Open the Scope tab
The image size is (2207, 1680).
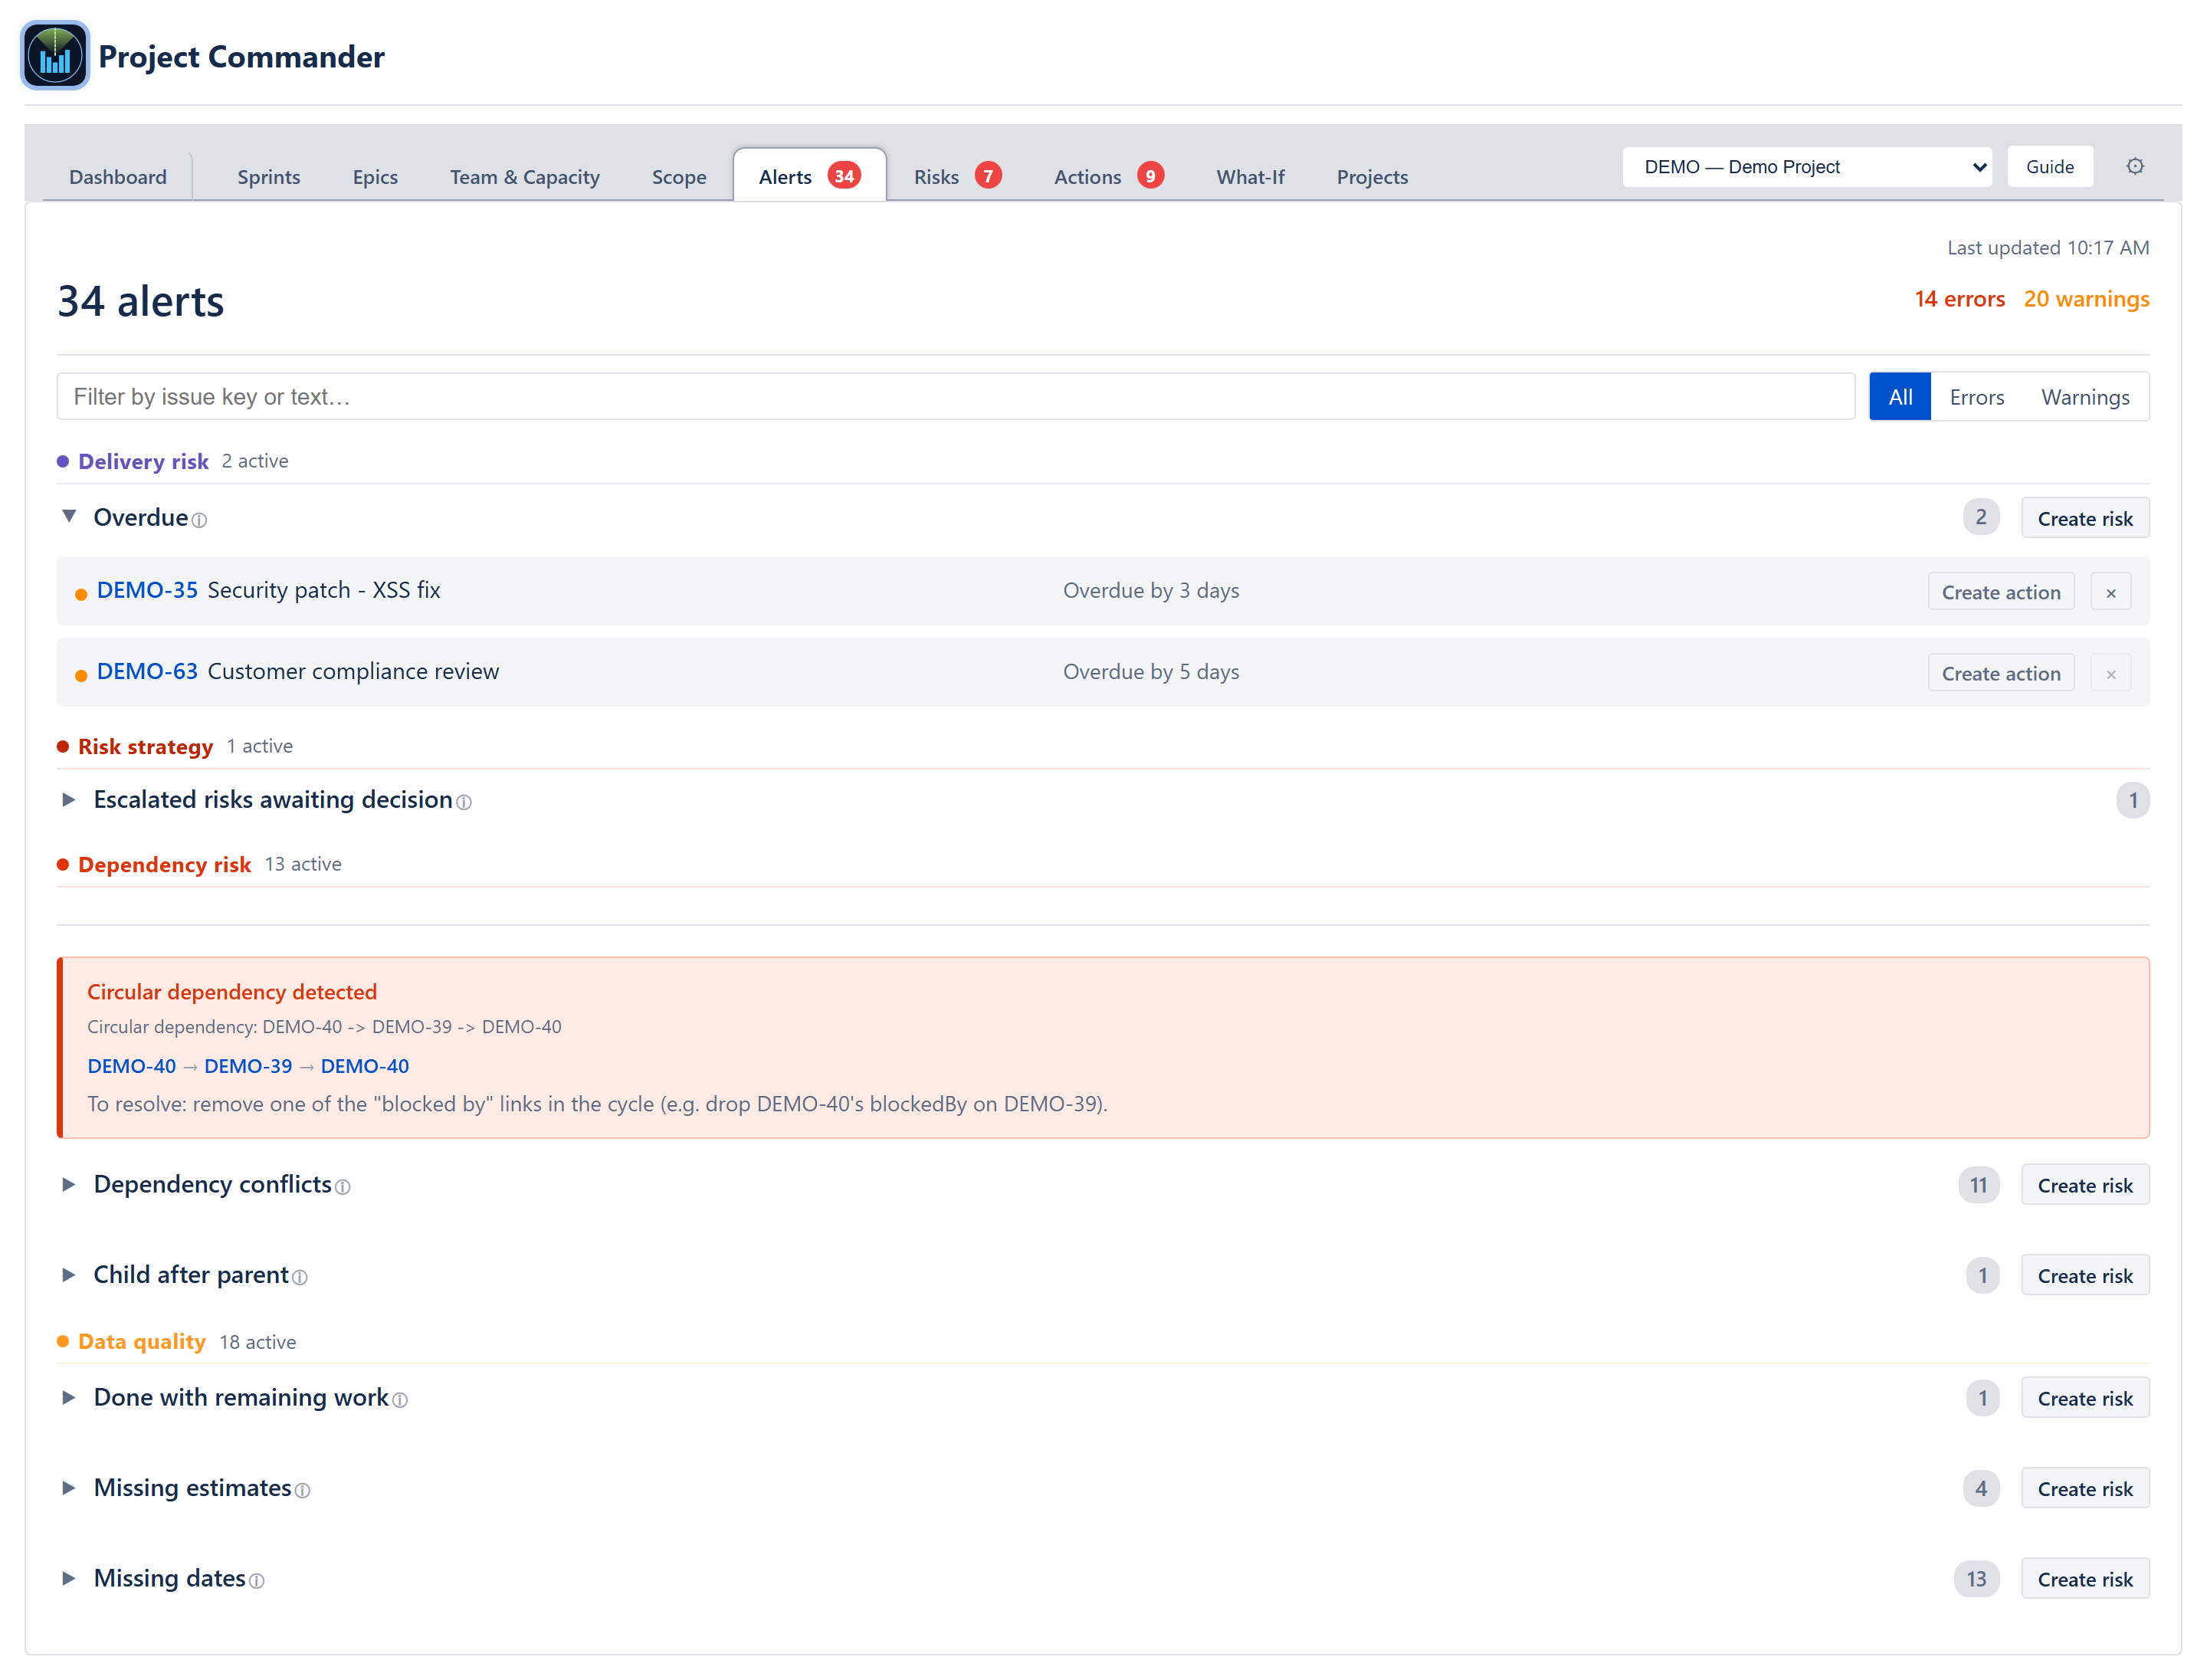[679, 177]
